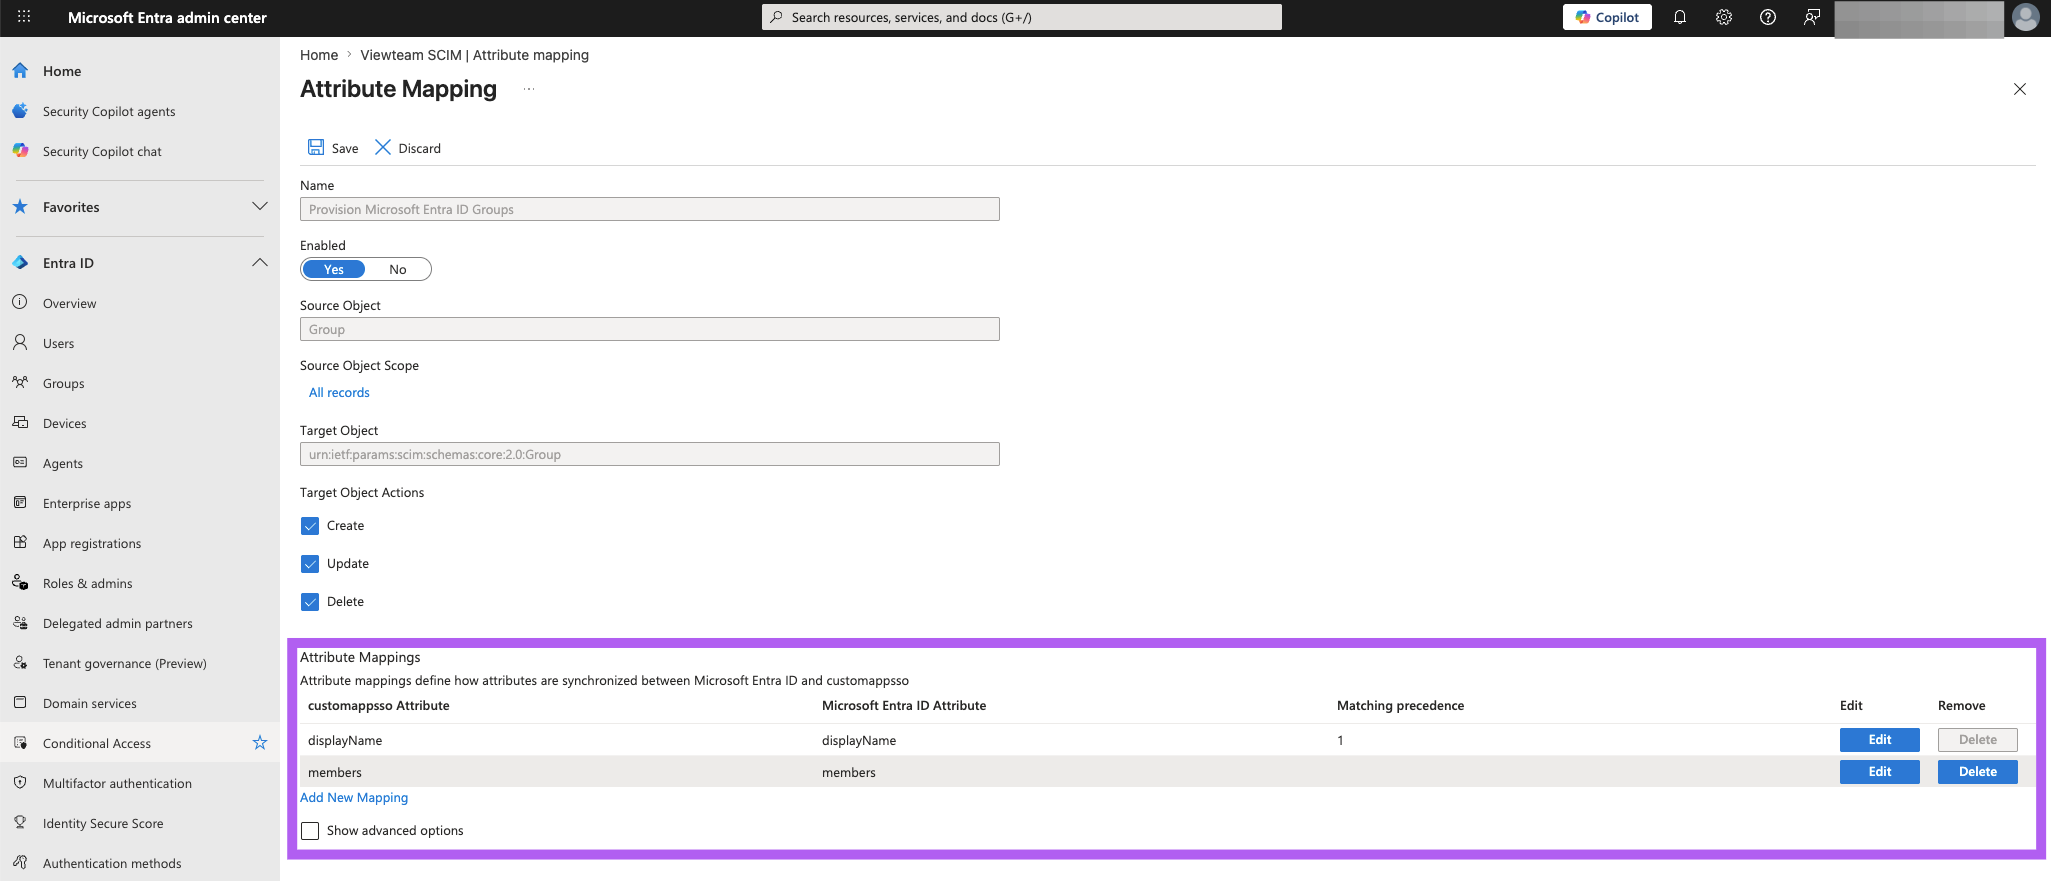Click the Target Object field
This screenshot has height=881, width=2051.
click(x=650, y=454)
